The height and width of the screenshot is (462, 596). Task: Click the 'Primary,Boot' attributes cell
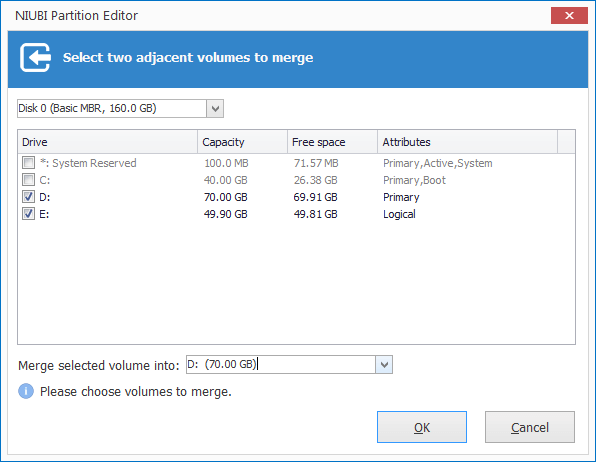click(x=414, y=180)
